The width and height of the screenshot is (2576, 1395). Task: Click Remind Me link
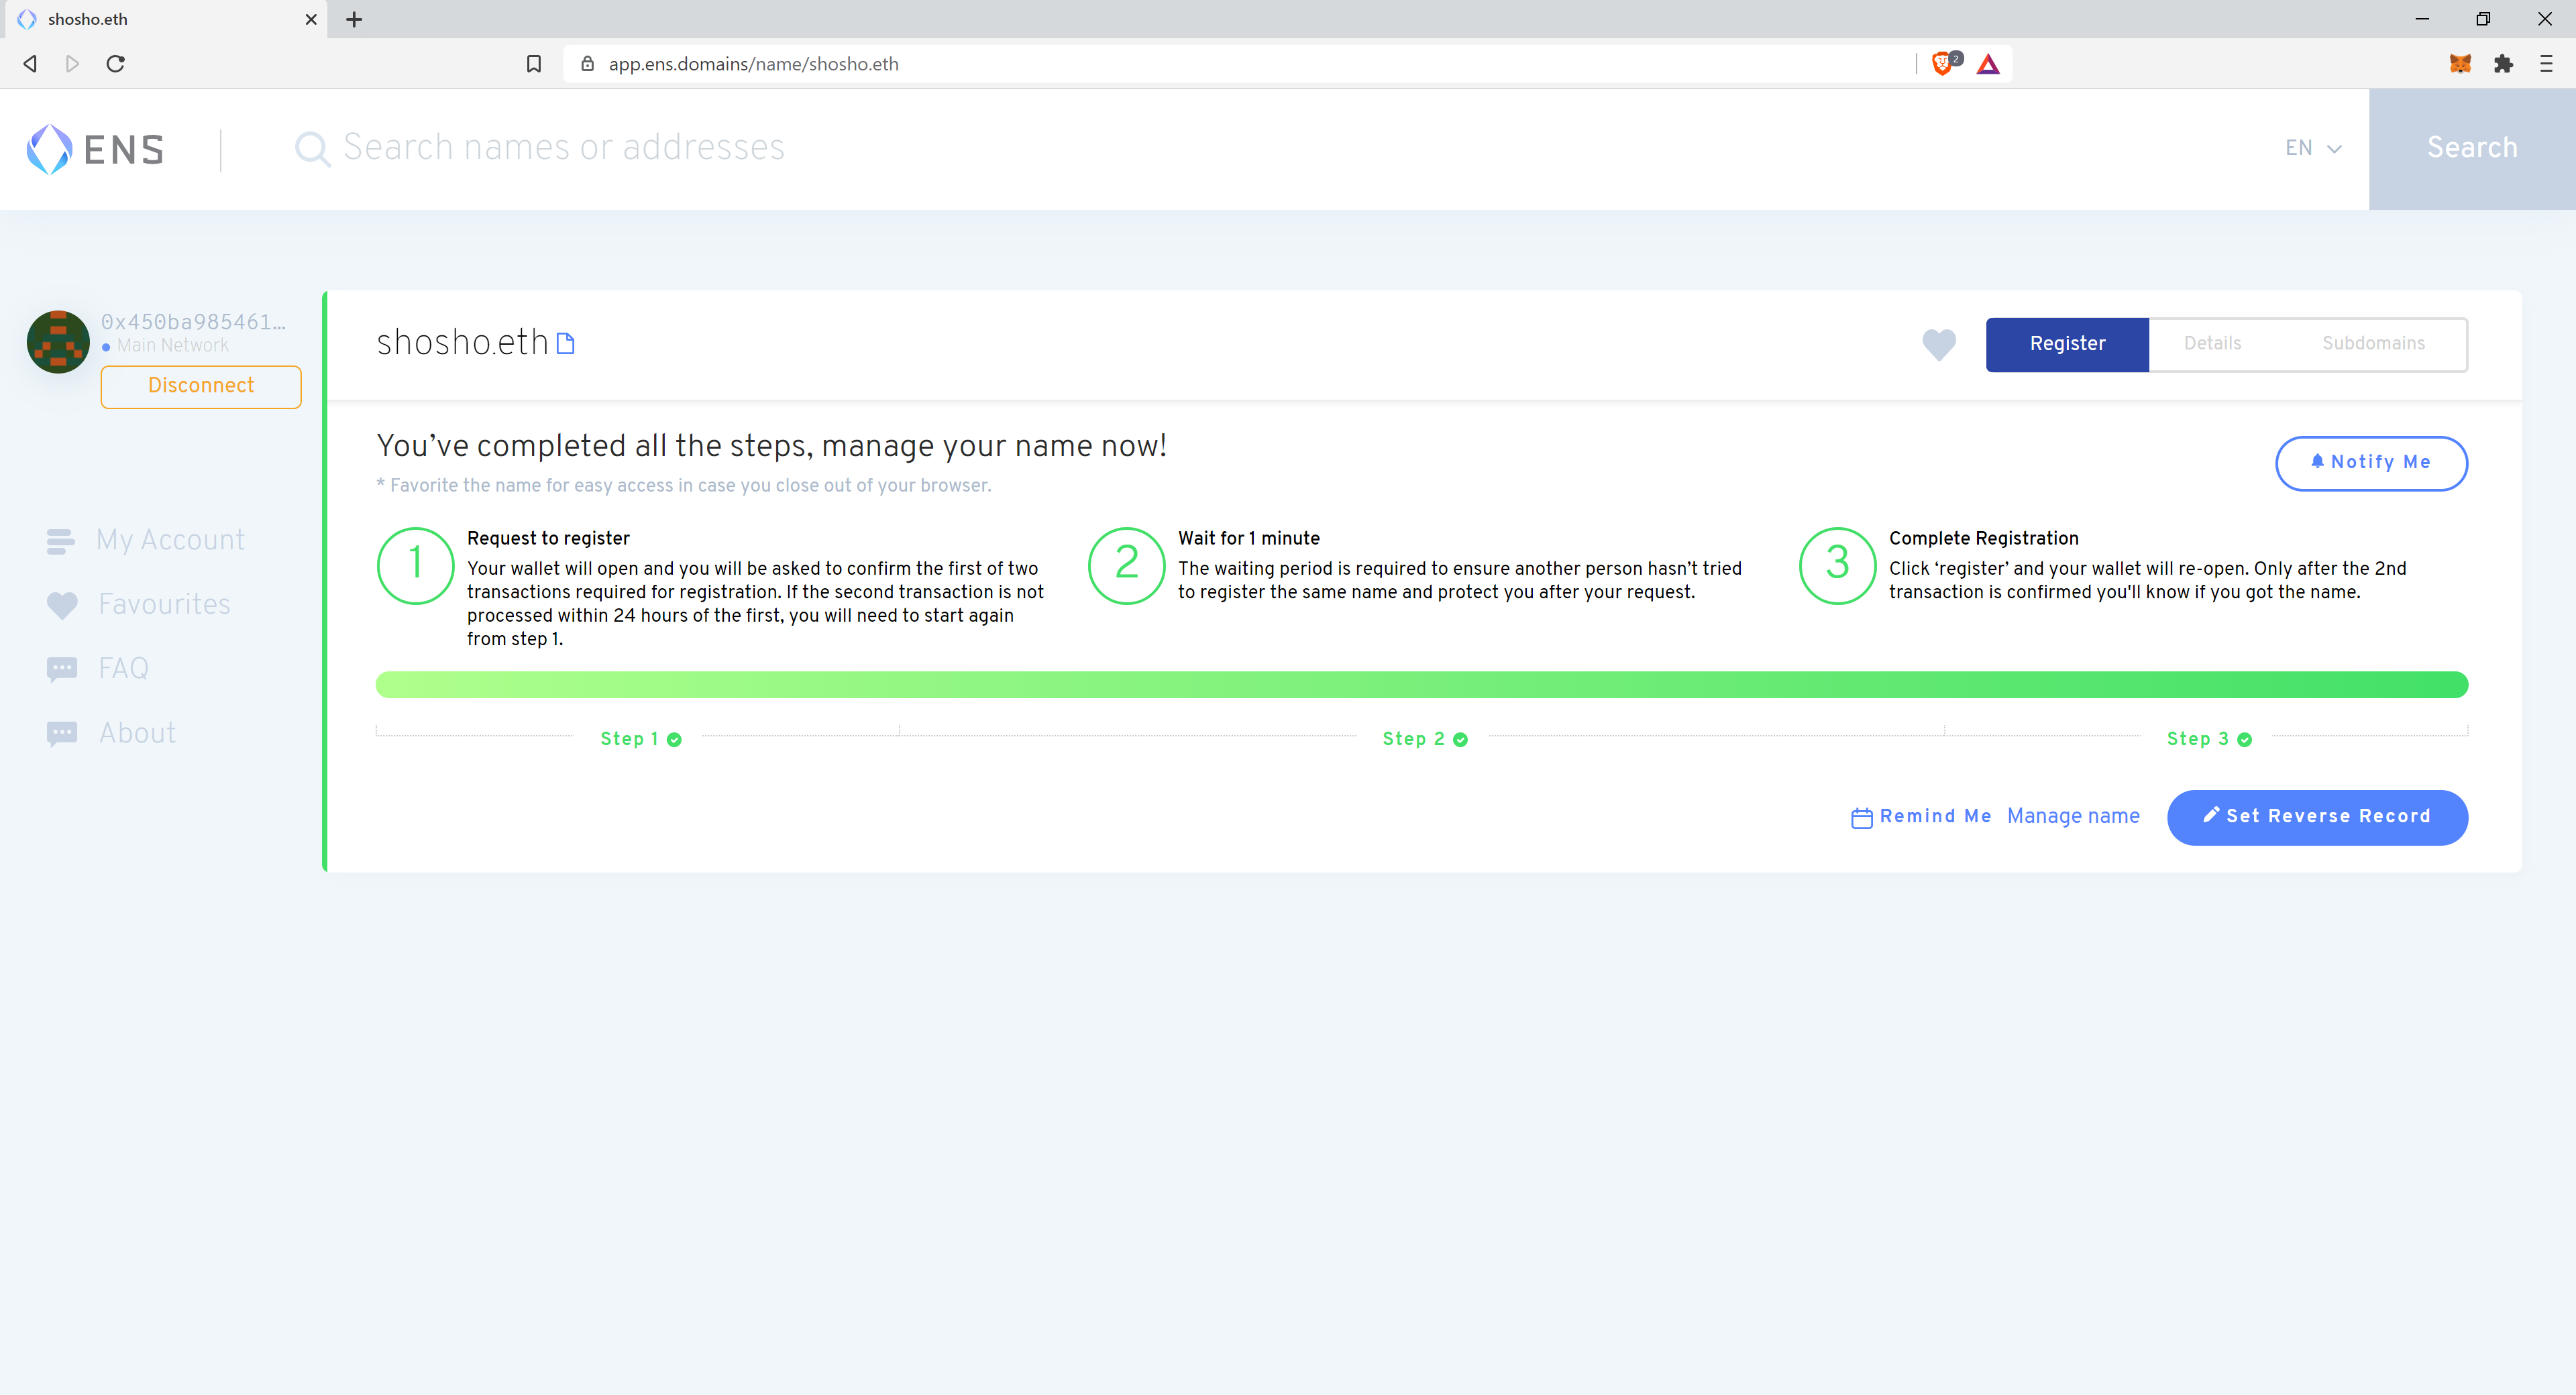1921,817
